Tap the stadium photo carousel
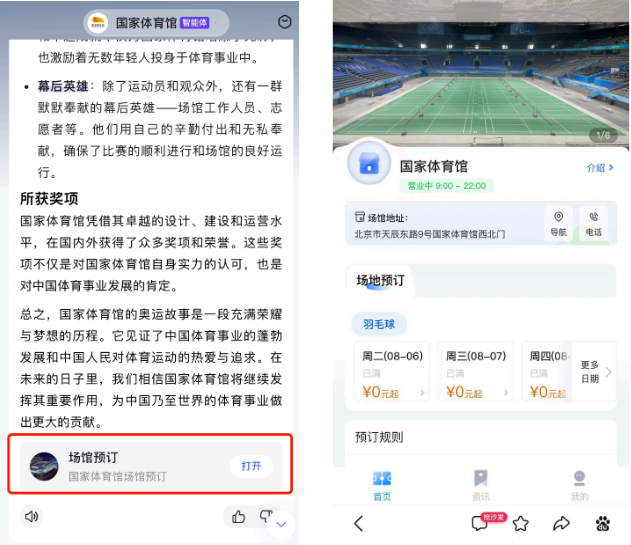This screenshot has height=545, width=631. coord(481,72)
